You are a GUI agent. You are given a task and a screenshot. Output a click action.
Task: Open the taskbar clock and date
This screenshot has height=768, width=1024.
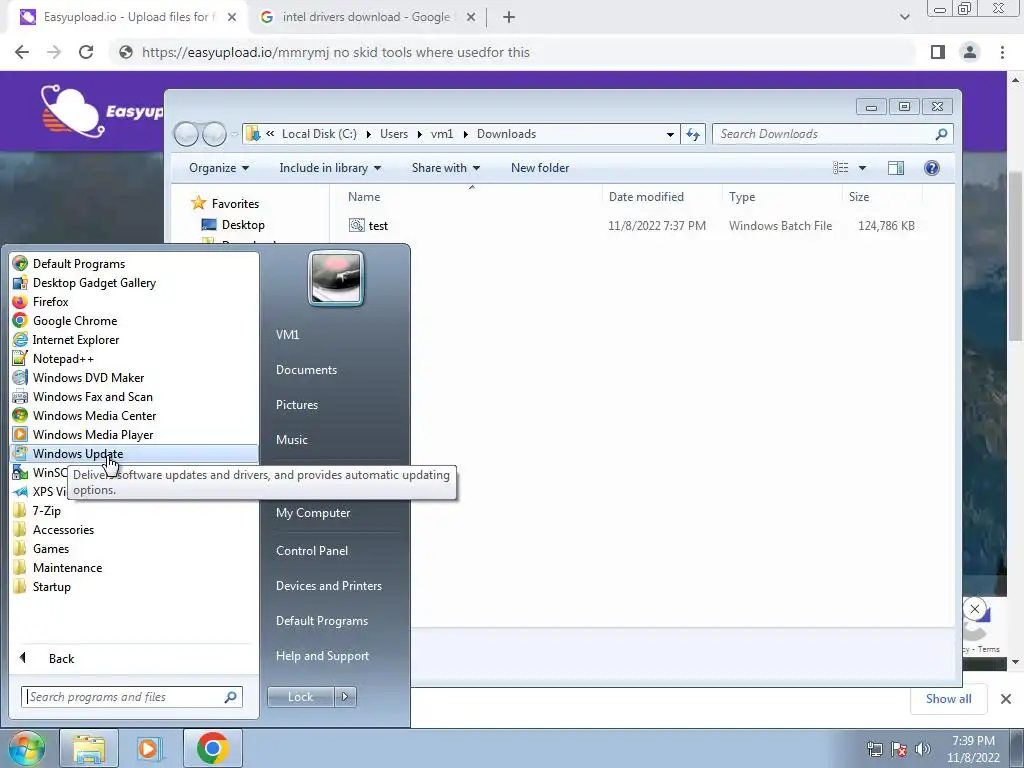pyautogui.click(x=973, y=749)
